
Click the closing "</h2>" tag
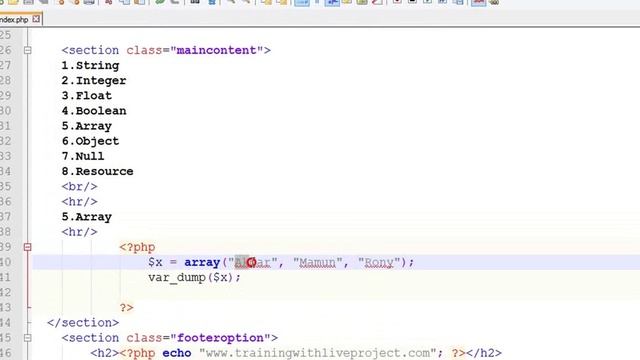coord(484,353)
